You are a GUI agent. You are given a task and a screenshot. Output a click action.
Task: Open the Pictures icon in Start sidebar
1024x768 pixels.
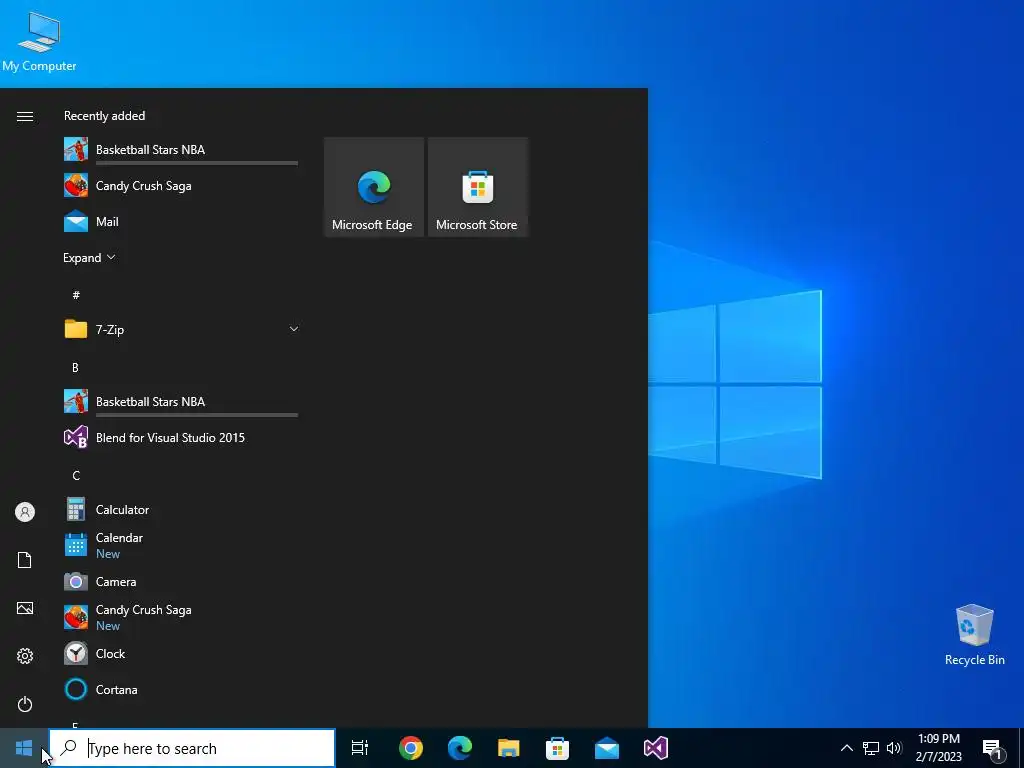(25, 609)
